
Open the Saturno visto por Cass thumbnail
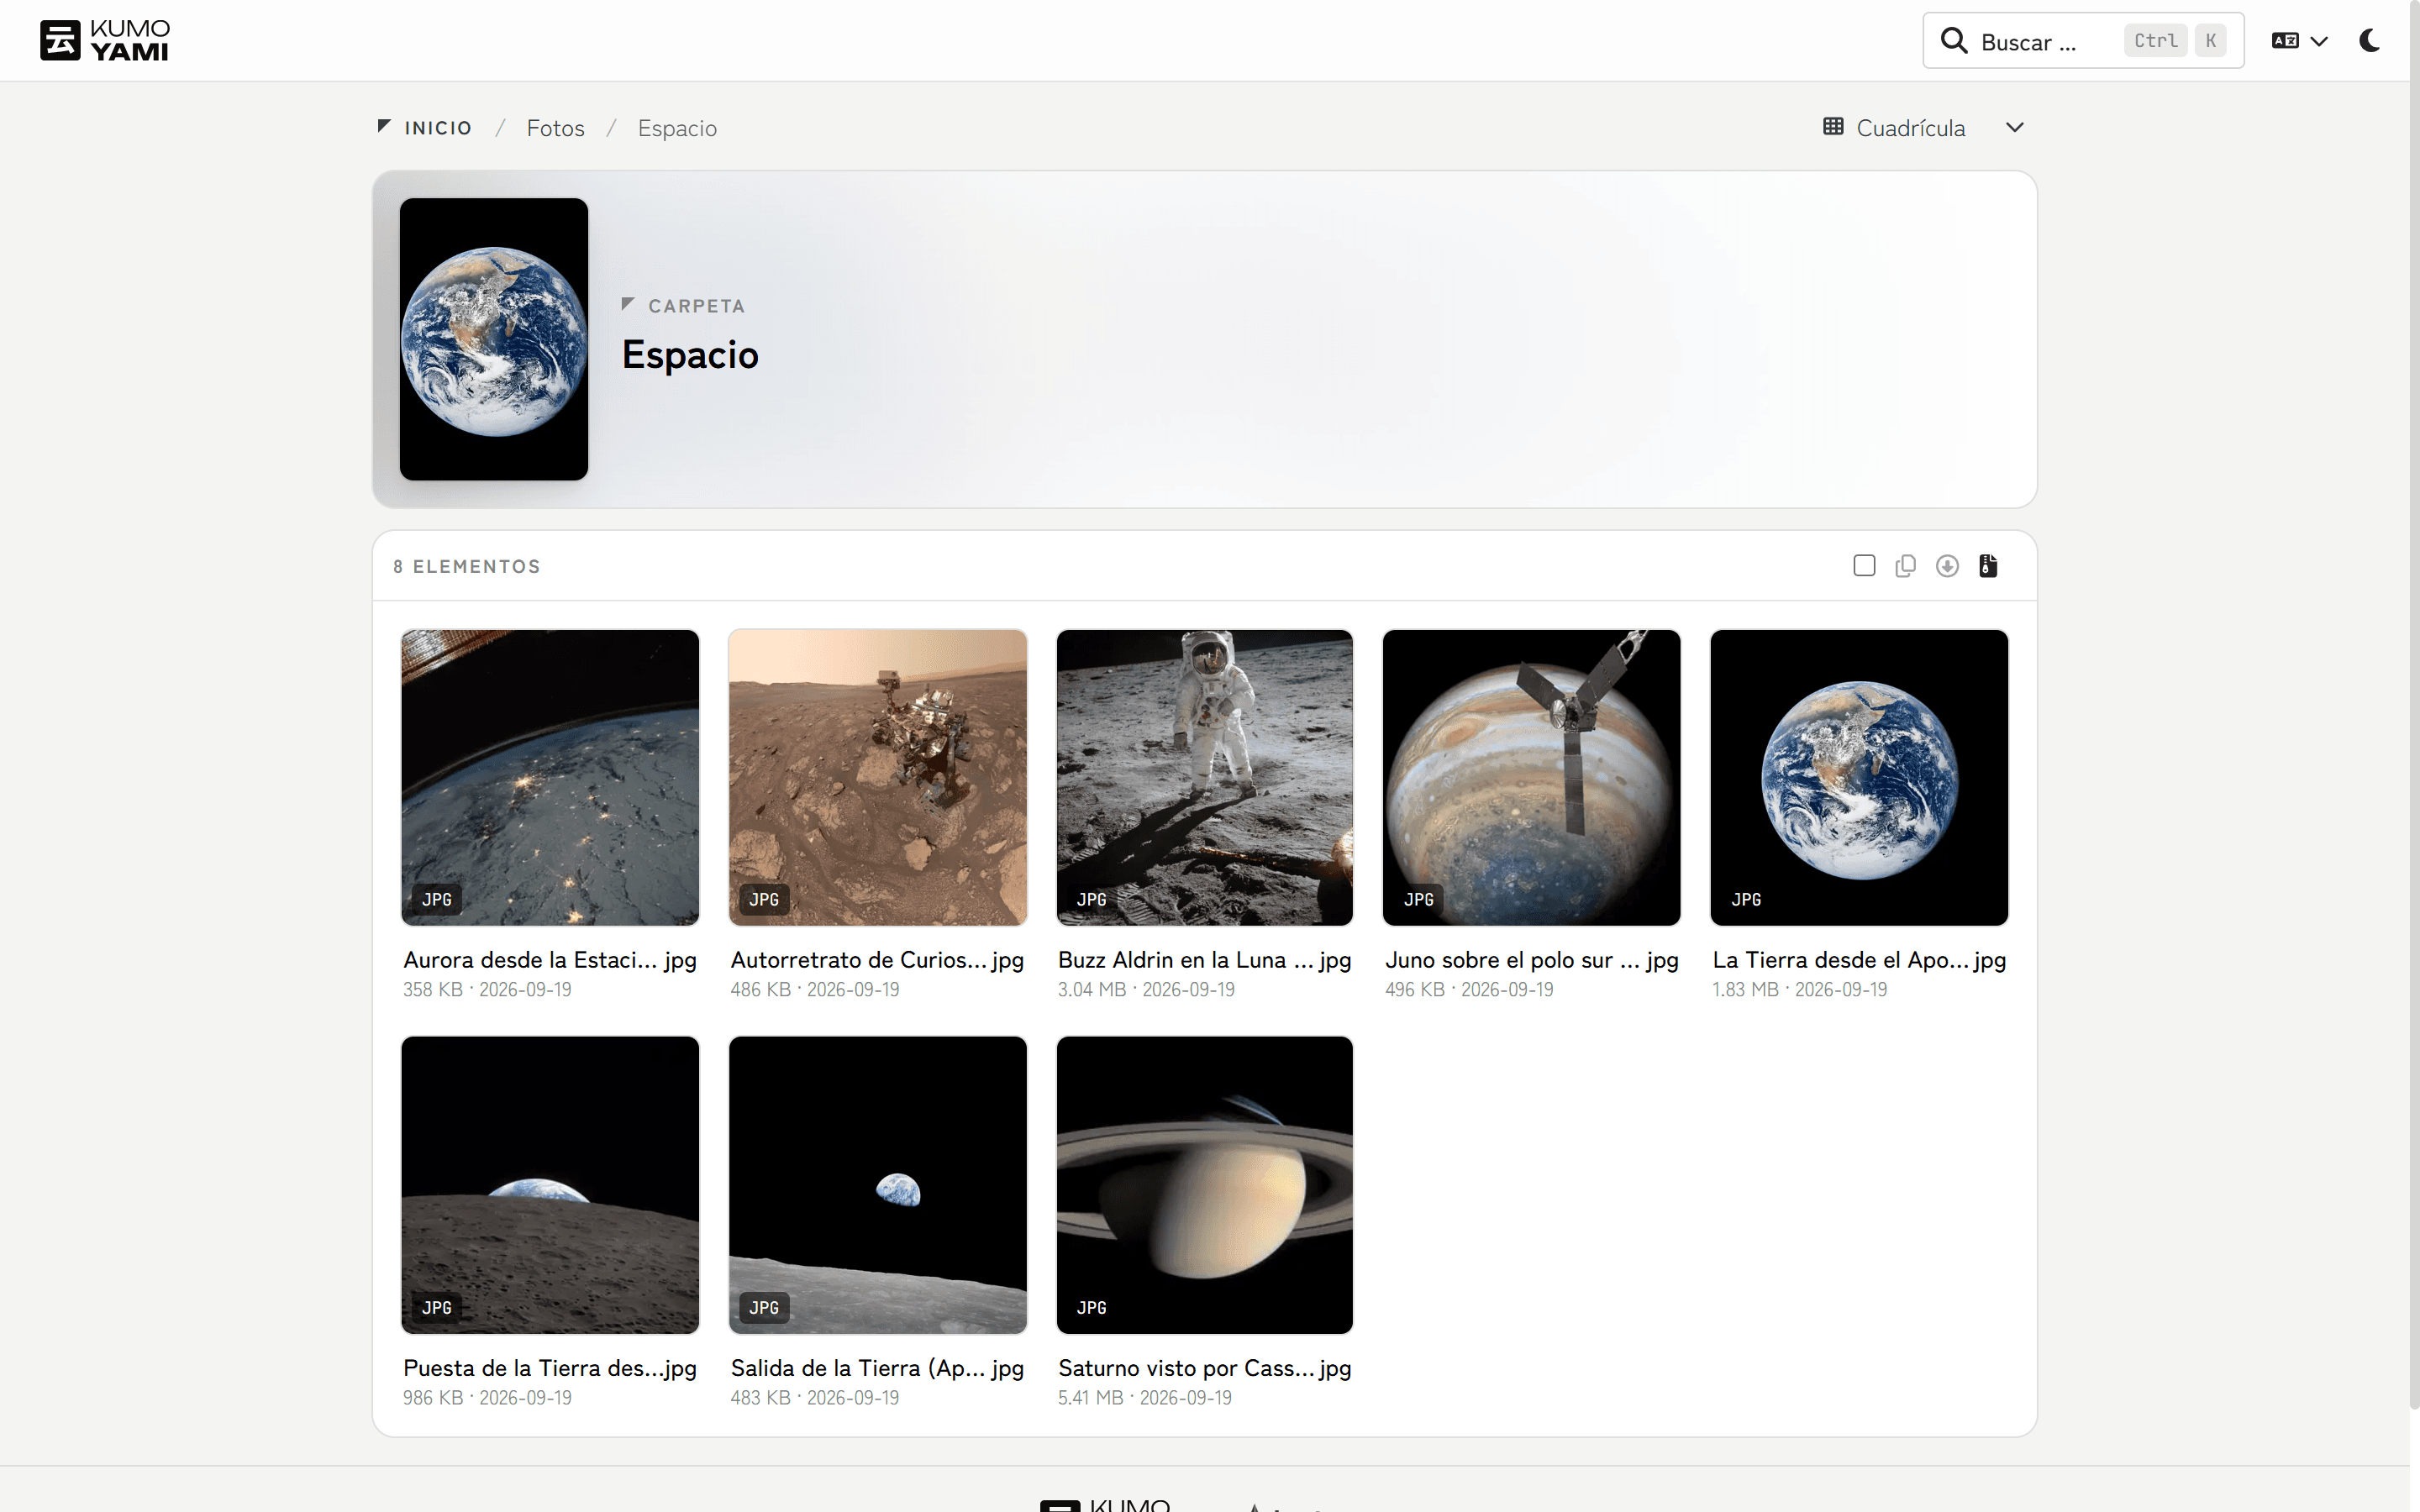(x=1205, y=1185)
